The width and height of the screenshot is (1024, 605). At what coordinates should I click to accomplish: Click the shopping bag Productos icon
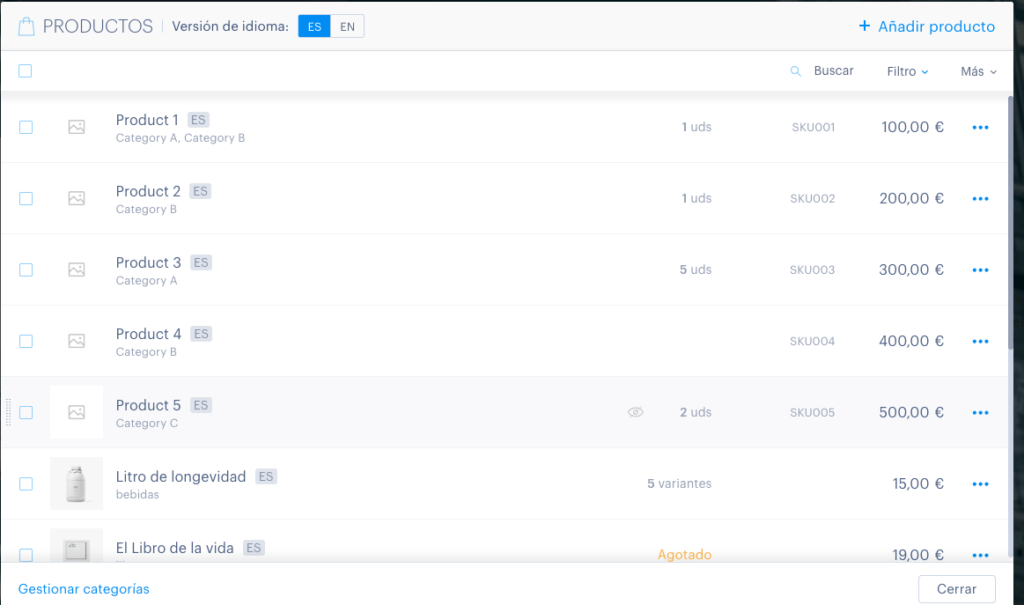(x=26, y=26)
